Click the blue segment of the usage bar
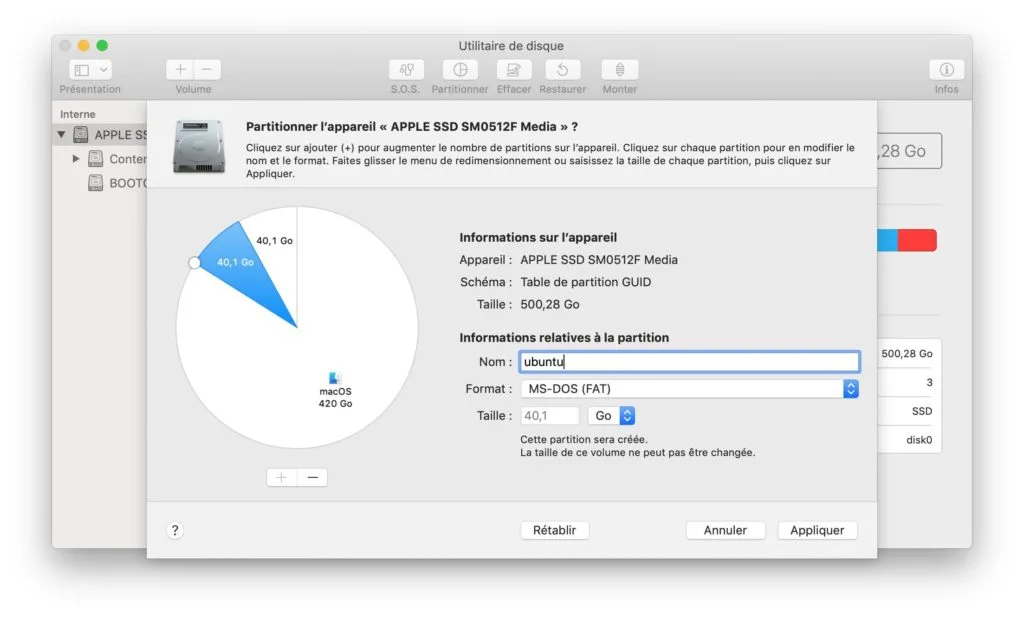1024x617 pixels. [888, 240]
